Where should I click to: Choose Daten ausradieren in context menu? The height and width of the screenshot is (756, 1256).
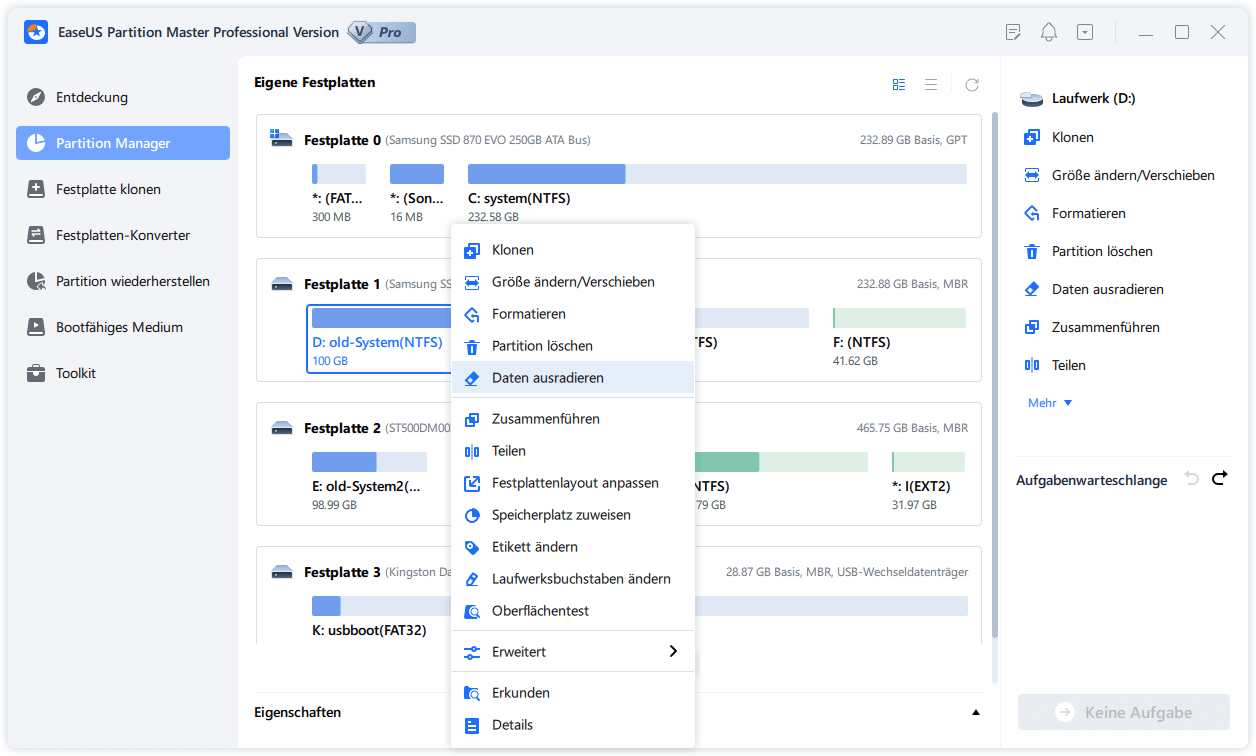[573, 378]
